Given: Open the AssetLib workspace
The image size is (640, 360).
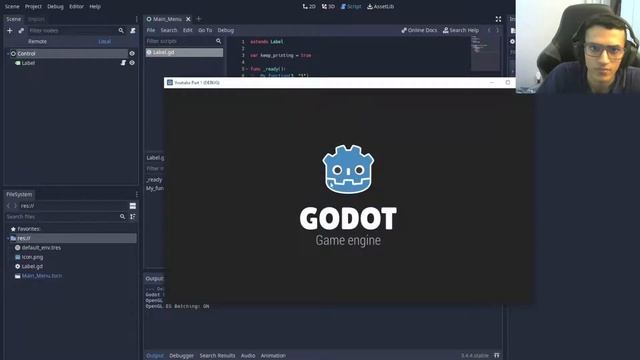Looking at the screenshot, I should point(380,7).
